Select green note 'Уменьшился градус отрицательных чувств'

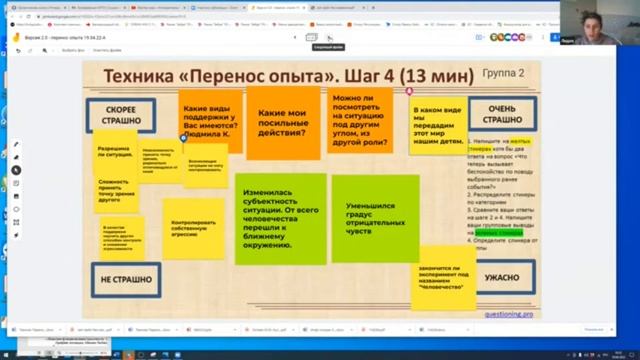[x=376, y=218]
